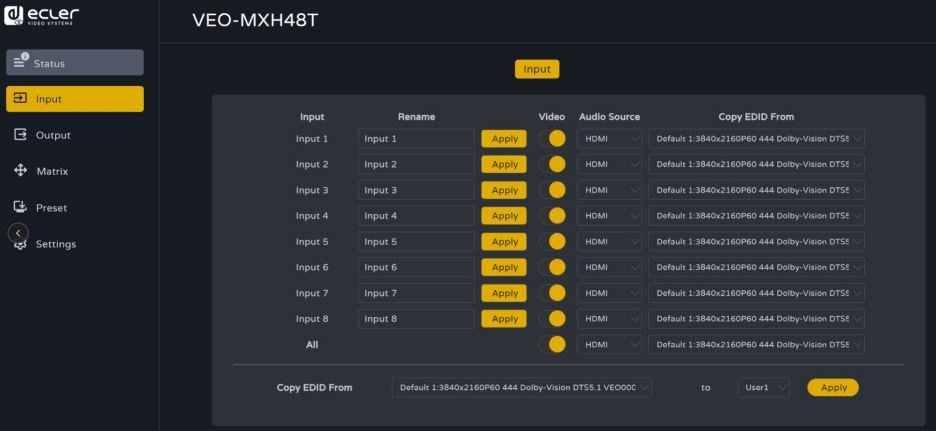The width and height of the screenshot is (936, 431).
Task: Click the Audio Source column header
Action: pyautogui.click(x=609, y=117)
